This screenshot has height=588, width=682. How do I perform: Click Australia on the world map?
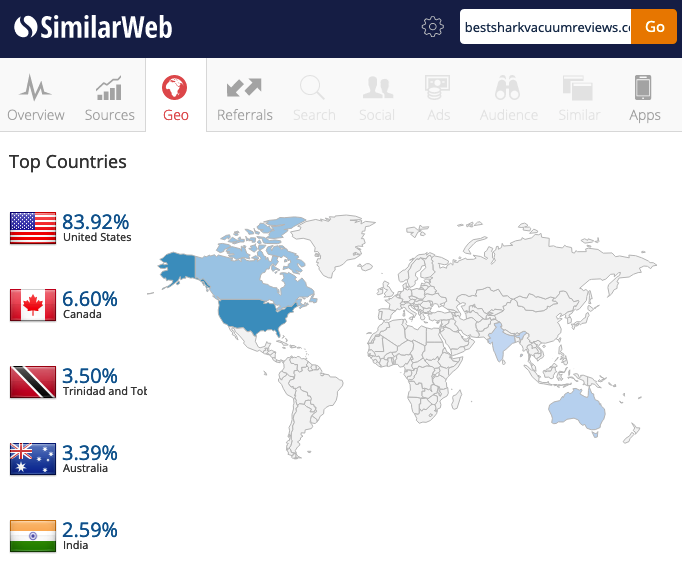(x=578, y=409)
